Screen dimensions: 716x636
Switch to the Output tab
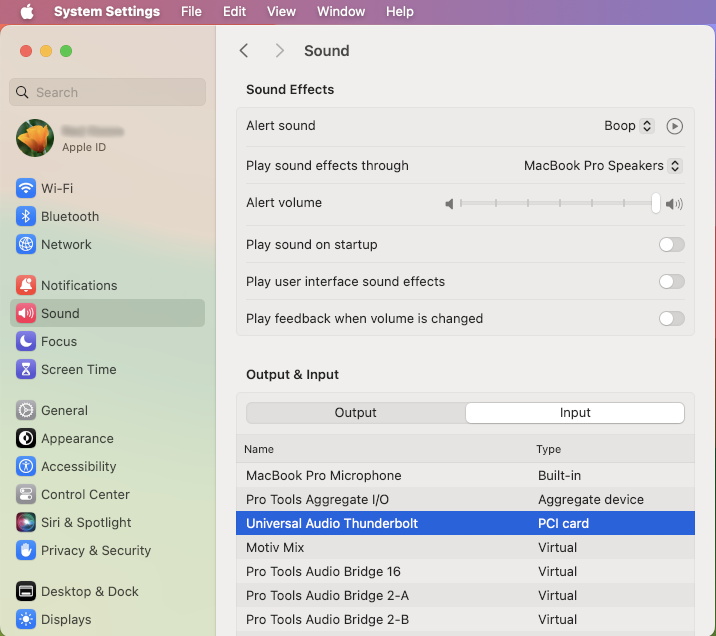[x=355, y=413]
